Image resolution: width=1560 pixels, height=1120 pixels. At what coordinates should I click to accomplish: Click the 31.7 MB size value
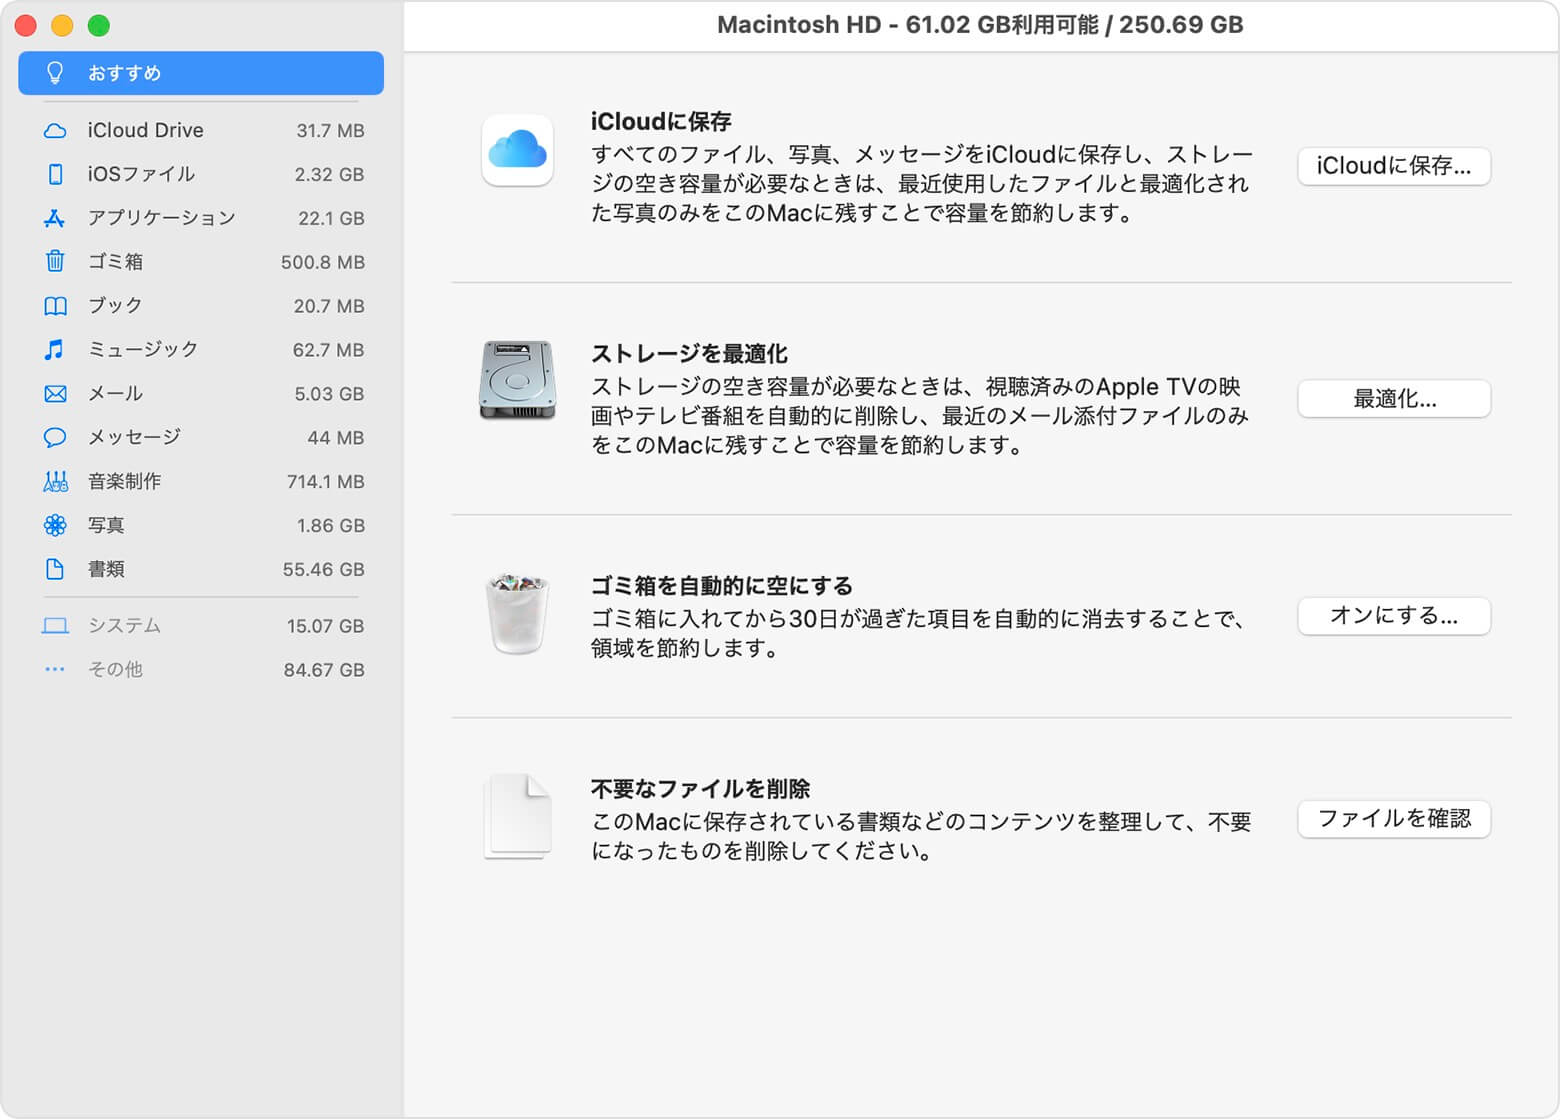point(330,131)
